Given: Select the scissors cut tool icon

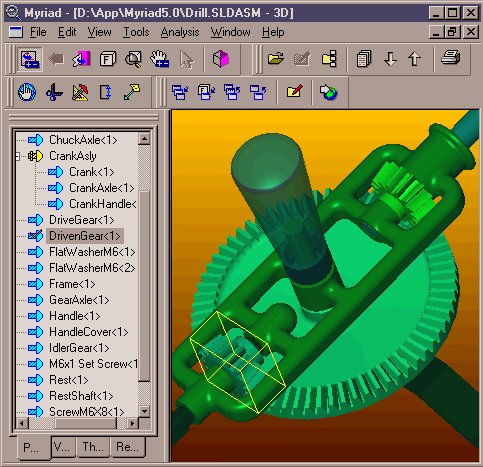Looking at the screenshot, I should click(54, 92).
